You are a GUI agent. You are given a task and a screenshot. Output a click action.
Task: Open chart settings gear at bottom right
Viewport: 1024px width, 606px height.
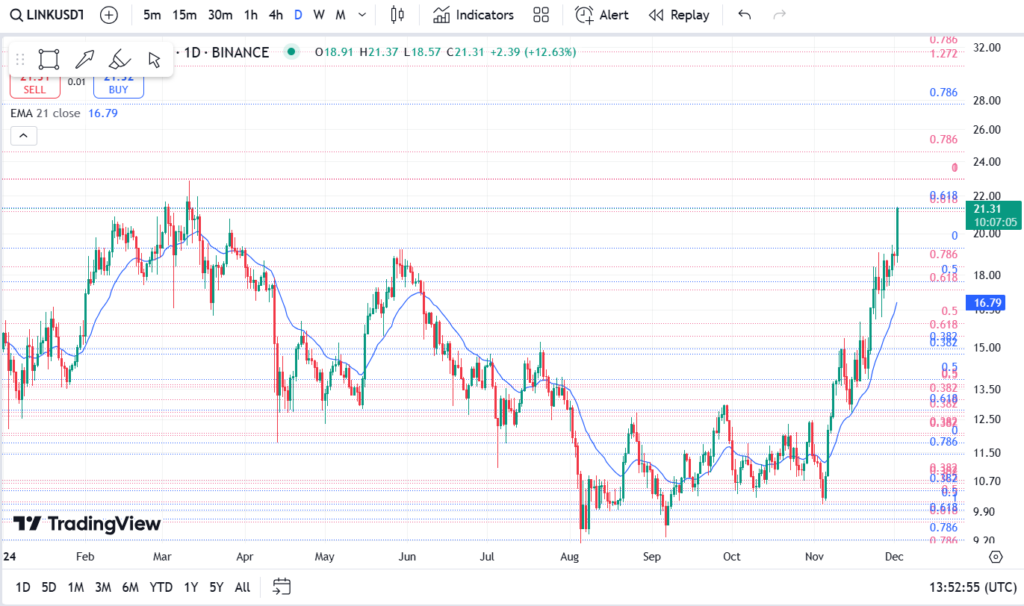coord(995,556)
